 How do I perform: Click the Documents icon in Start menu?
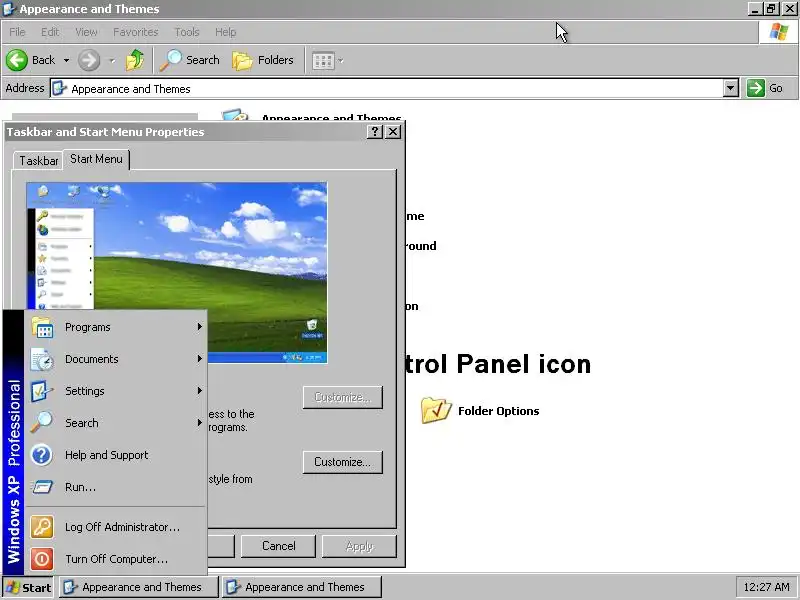(42, 359)
